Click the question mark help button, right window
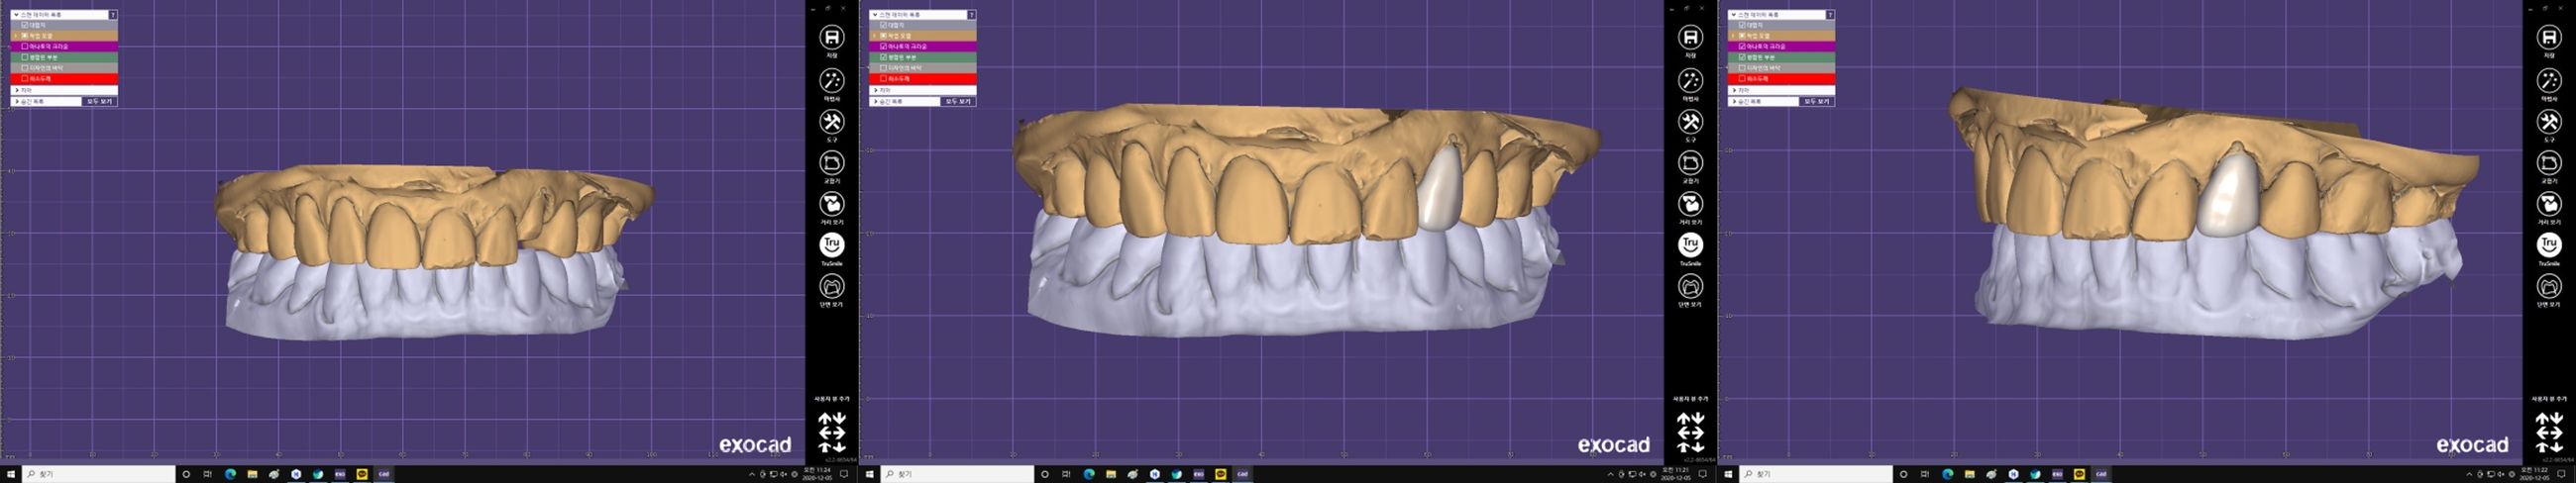 [x=1830, y=15]
